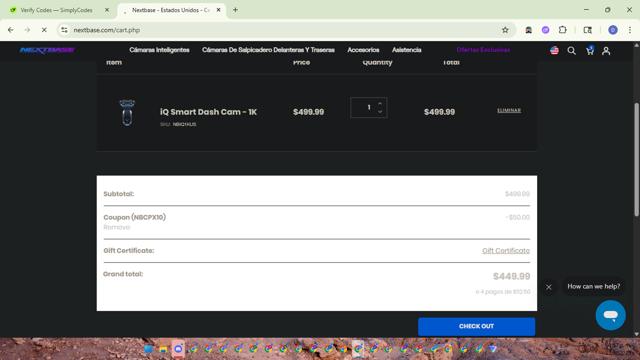This screenshot has height=360, width=640.
Task: Dismiss the 'How can we help?' popup
Action: (549, 287)
